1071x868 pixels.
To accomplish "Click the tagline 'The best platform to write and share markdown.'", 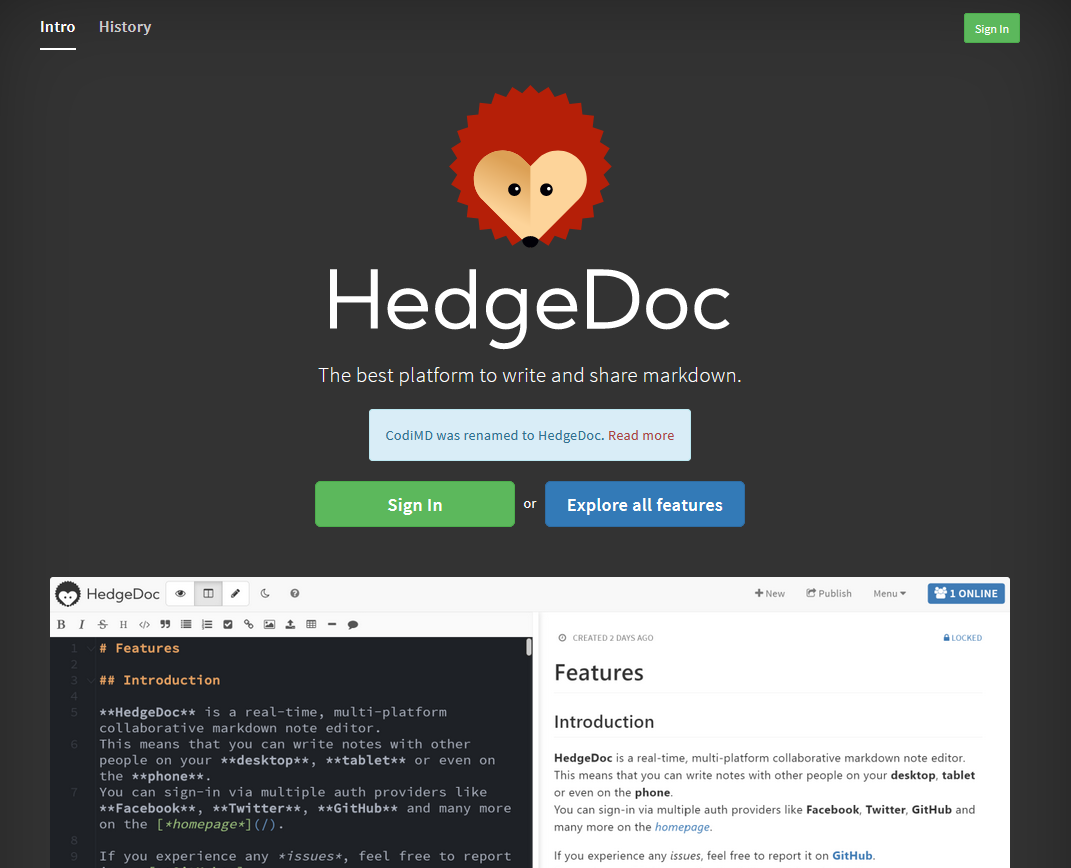I will point(529,376).
